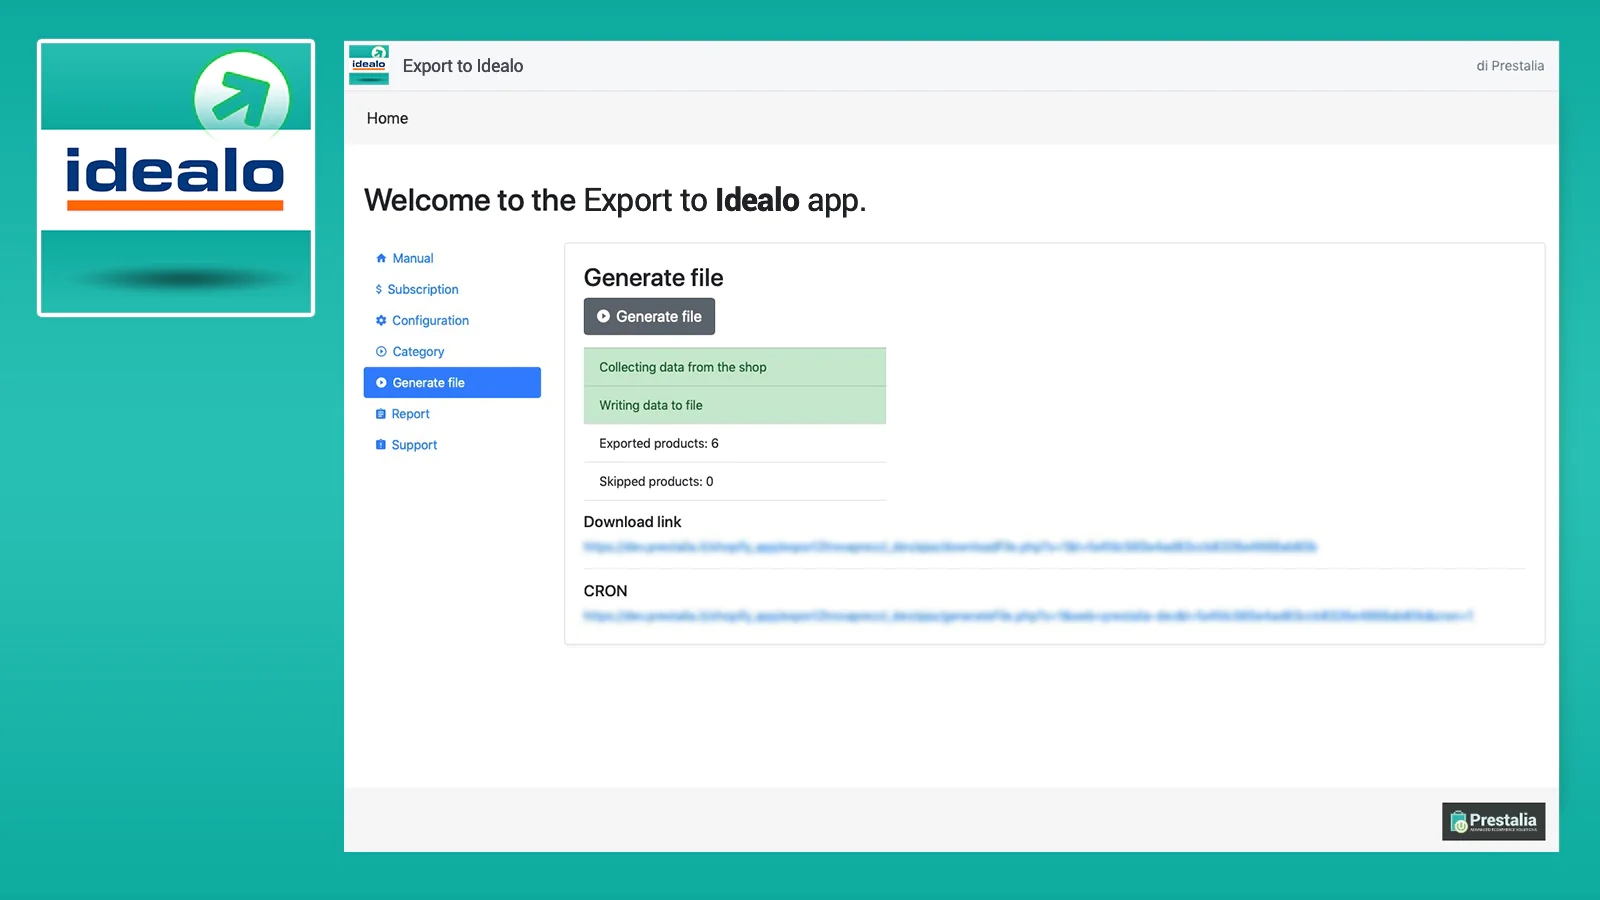This screenshot has height=900, width=1600.
Task: Select the Category menu item
Action: click(x=418, y=351)
